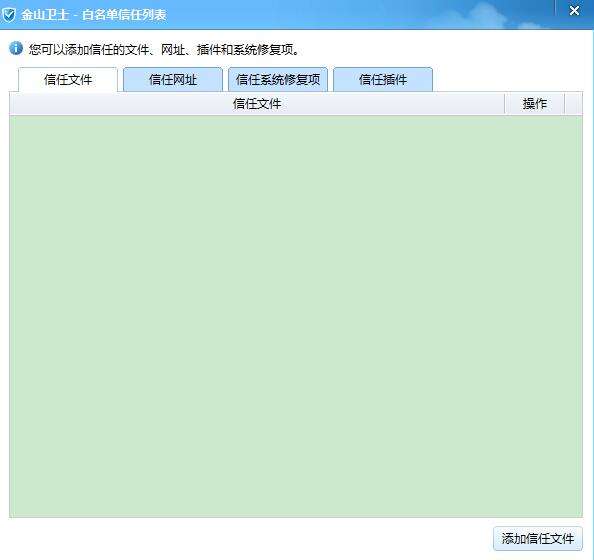This screenshot has height=560, width=594.
Task: Click the blue info icon
Action: 16,48
